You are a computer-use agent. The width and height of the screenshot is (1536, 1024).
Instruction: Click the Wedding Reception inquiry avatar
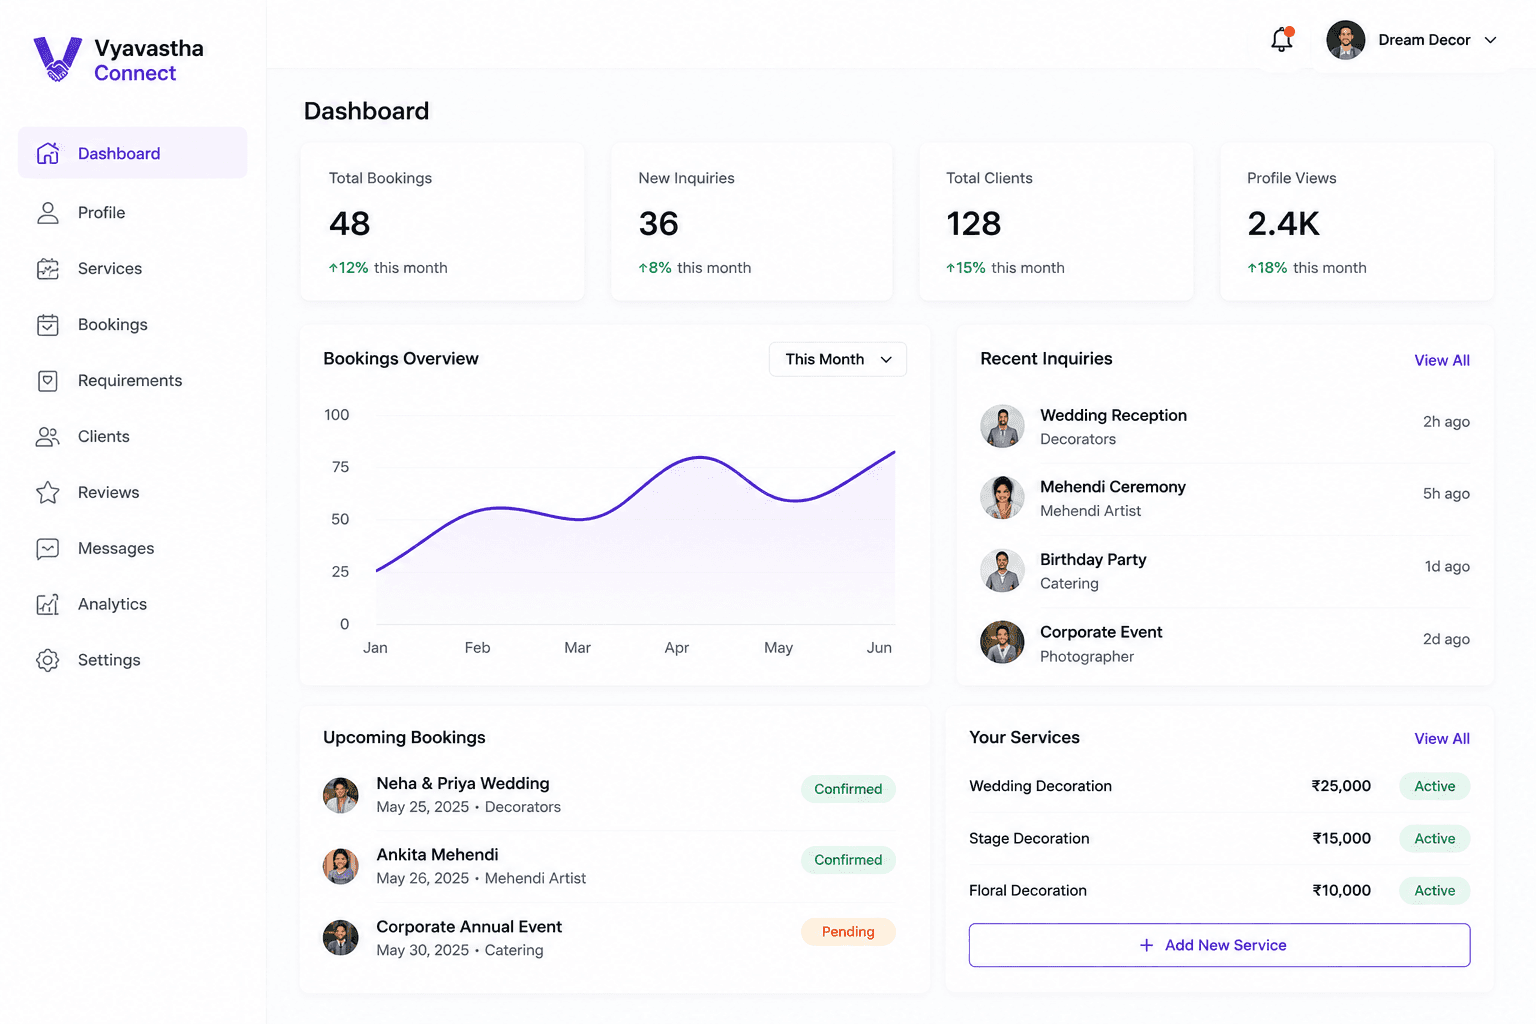click(1002, 426)
